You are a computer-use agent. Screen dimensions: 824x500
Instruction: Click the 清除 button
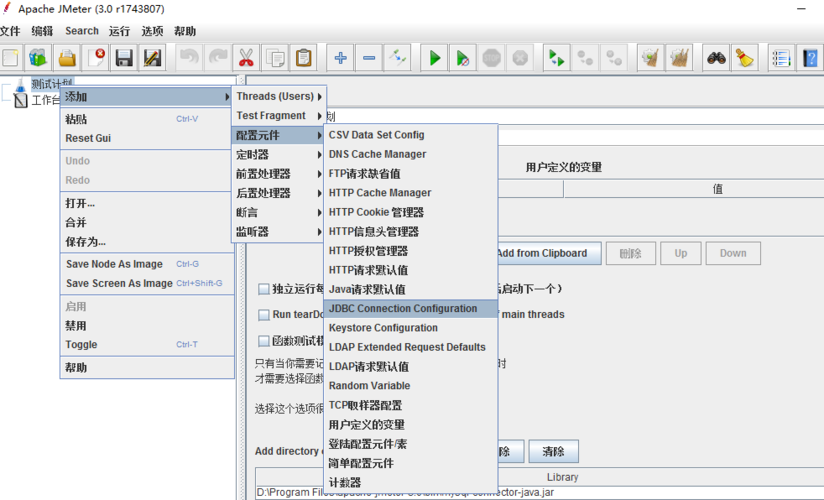[553, 451]
